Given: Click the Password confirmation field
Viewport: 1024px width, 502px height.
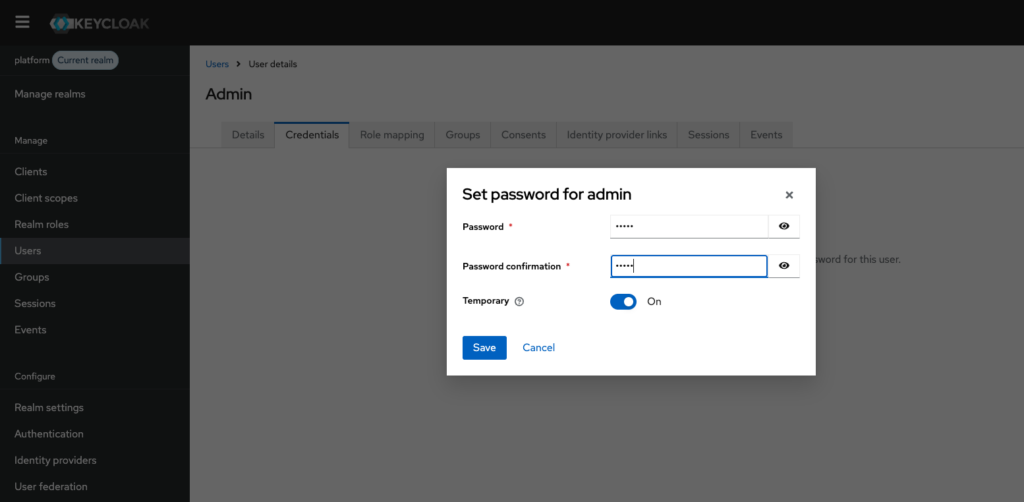Looking at the screenshot, I should (688, 266).
